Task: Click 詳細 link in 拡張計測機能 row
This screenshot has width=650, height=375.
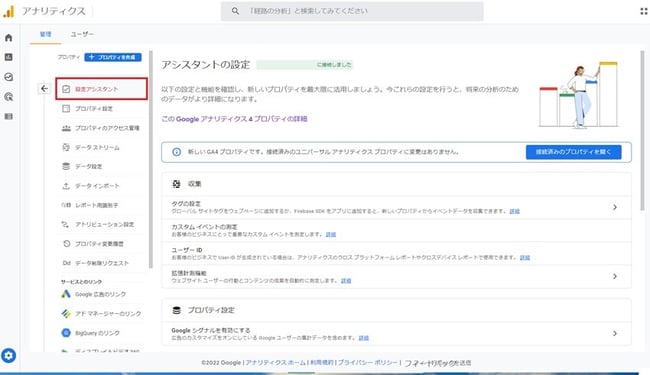Action: coord(346,281)
